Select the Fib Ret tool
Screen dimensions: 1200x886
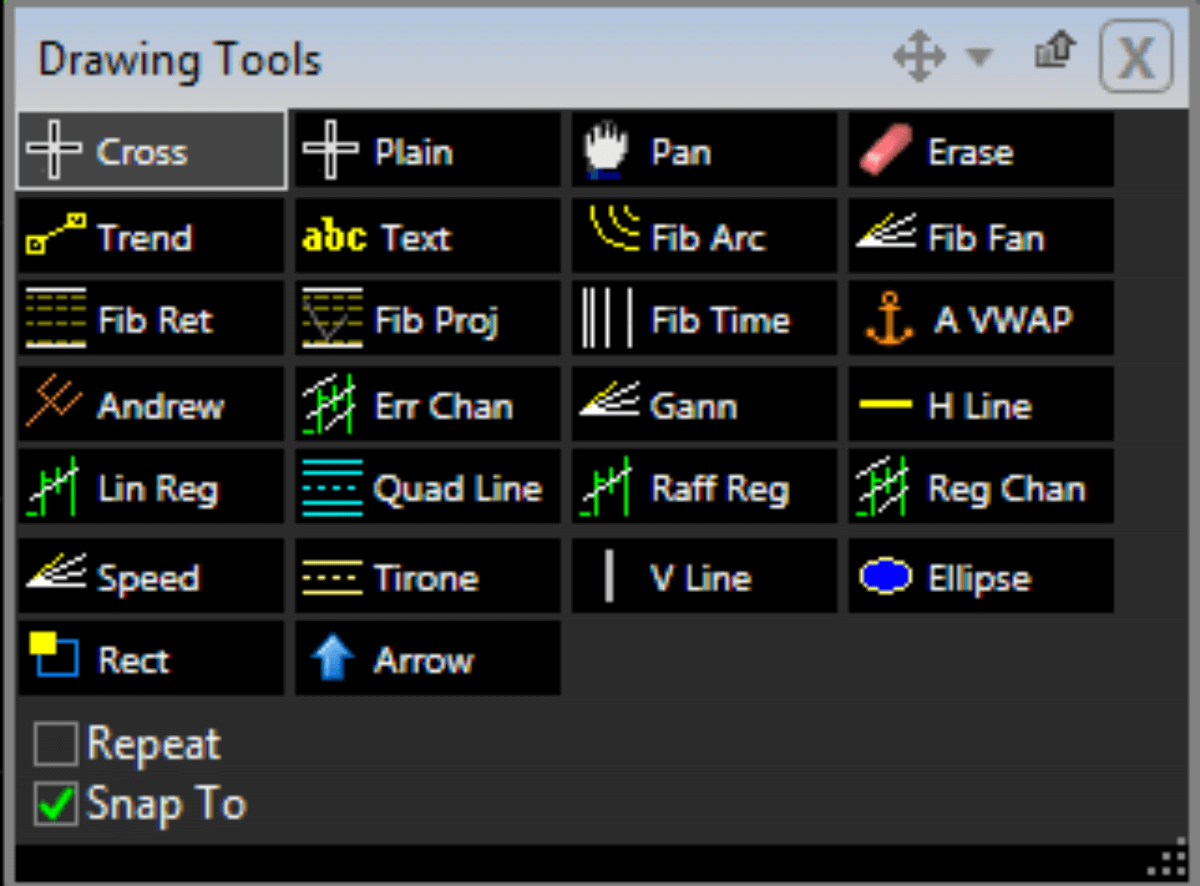click(152, 319)
